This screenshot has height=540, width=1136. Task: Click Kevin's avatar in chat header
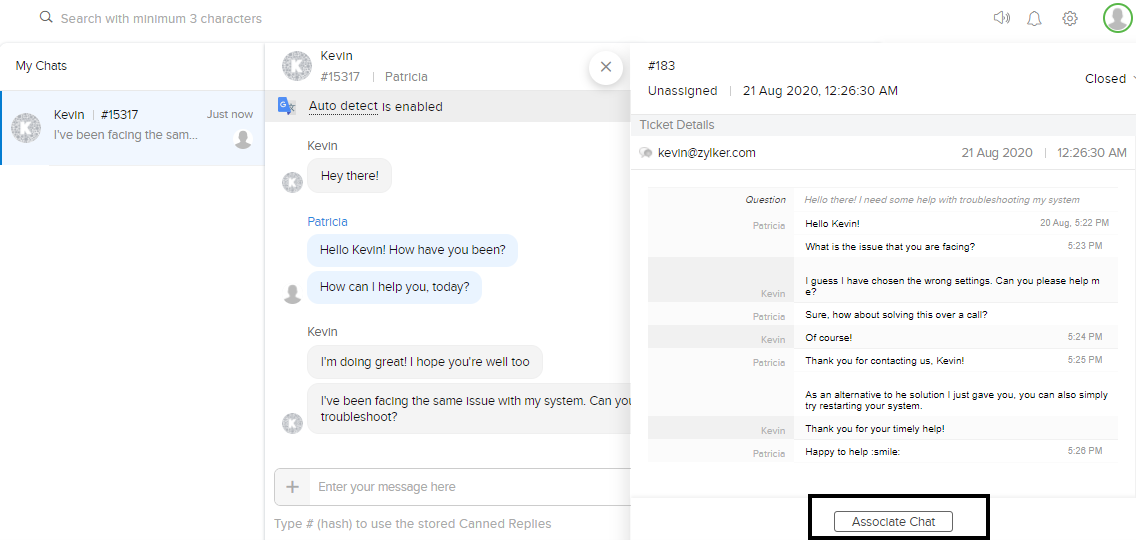tap(297, 66)
